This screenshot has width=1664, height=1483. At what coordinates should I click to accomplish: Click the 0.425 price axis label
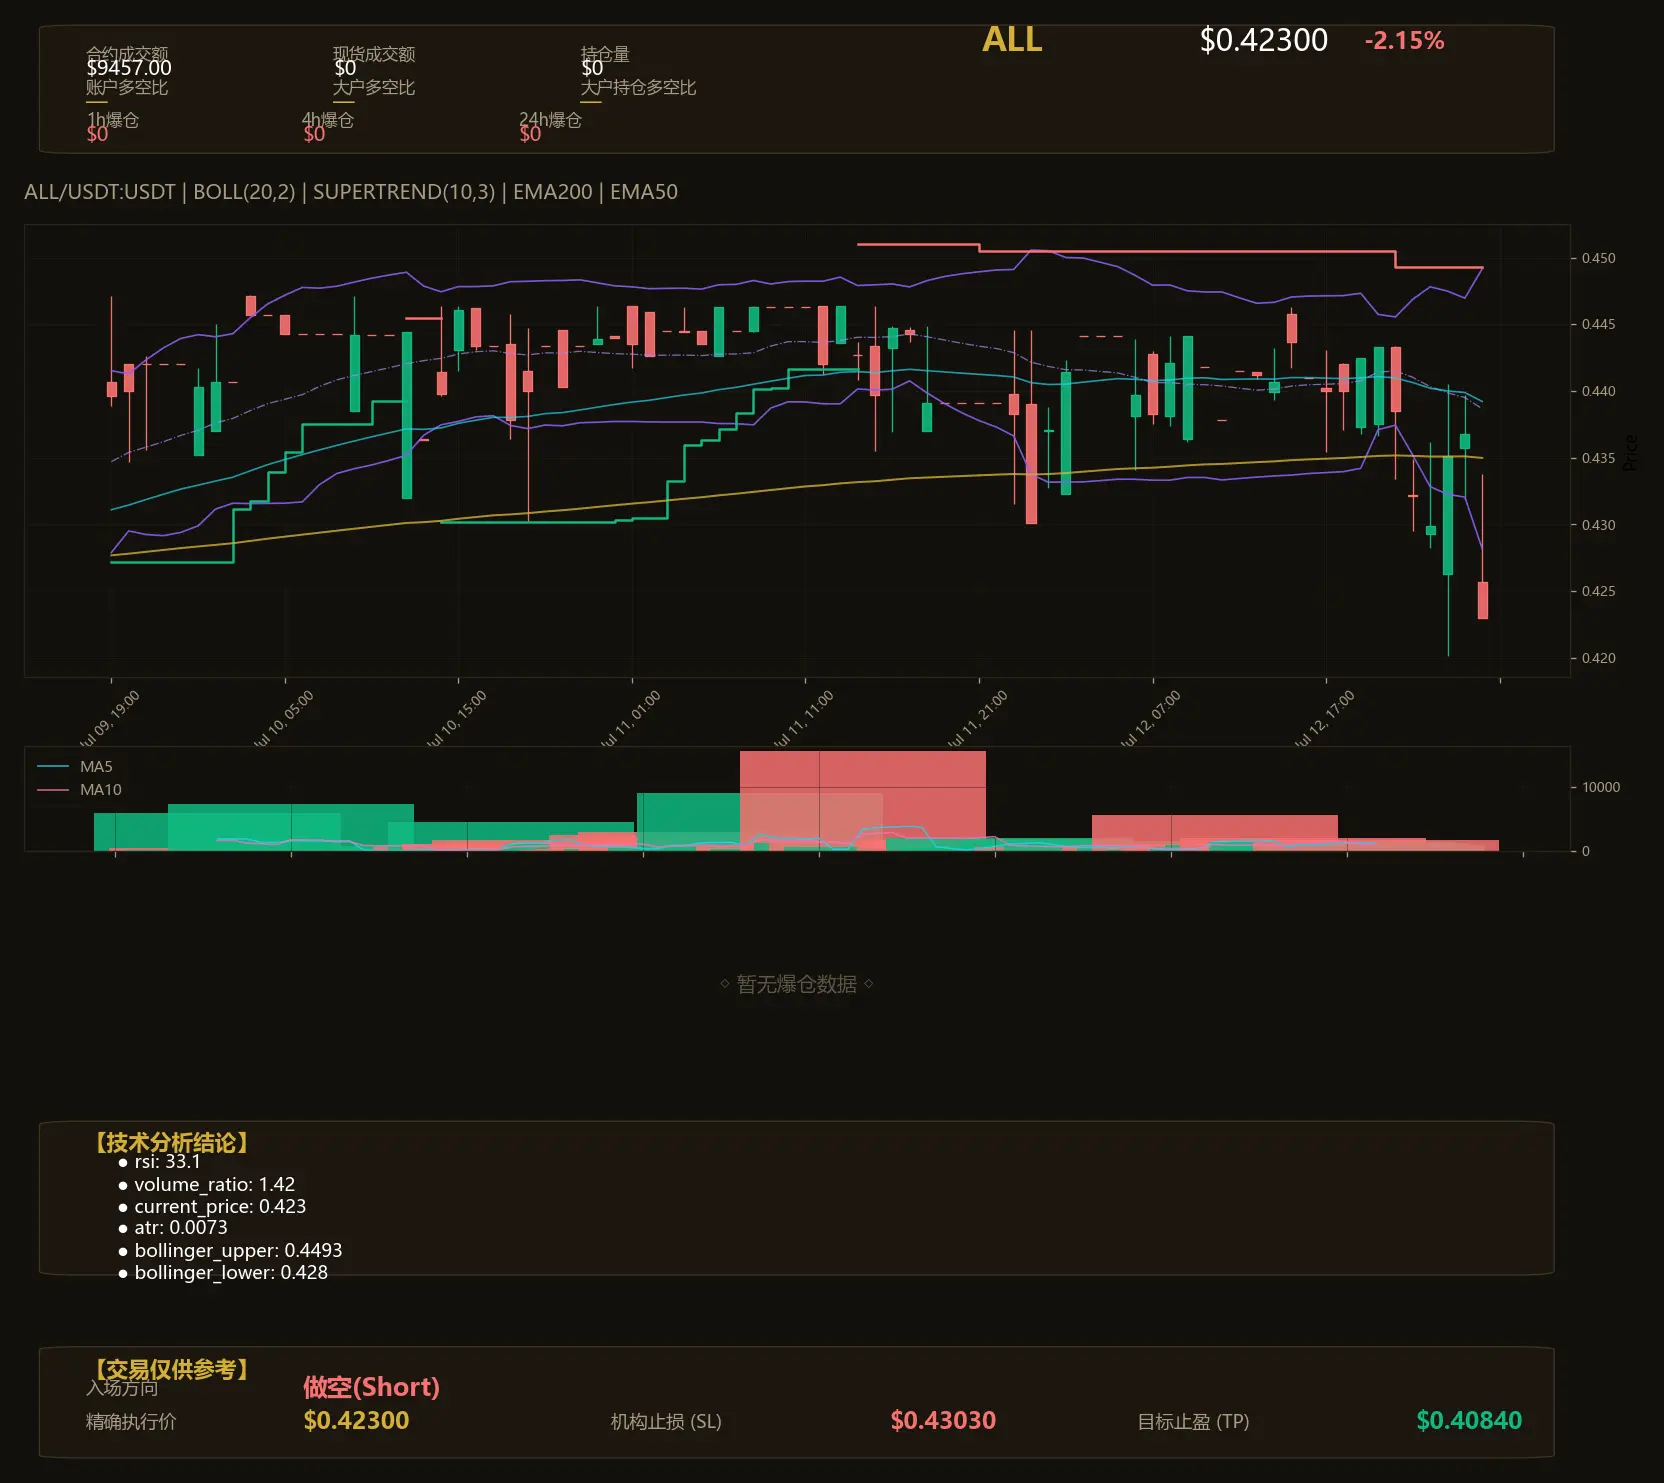pyautogui.click(x=1598, y=591)
